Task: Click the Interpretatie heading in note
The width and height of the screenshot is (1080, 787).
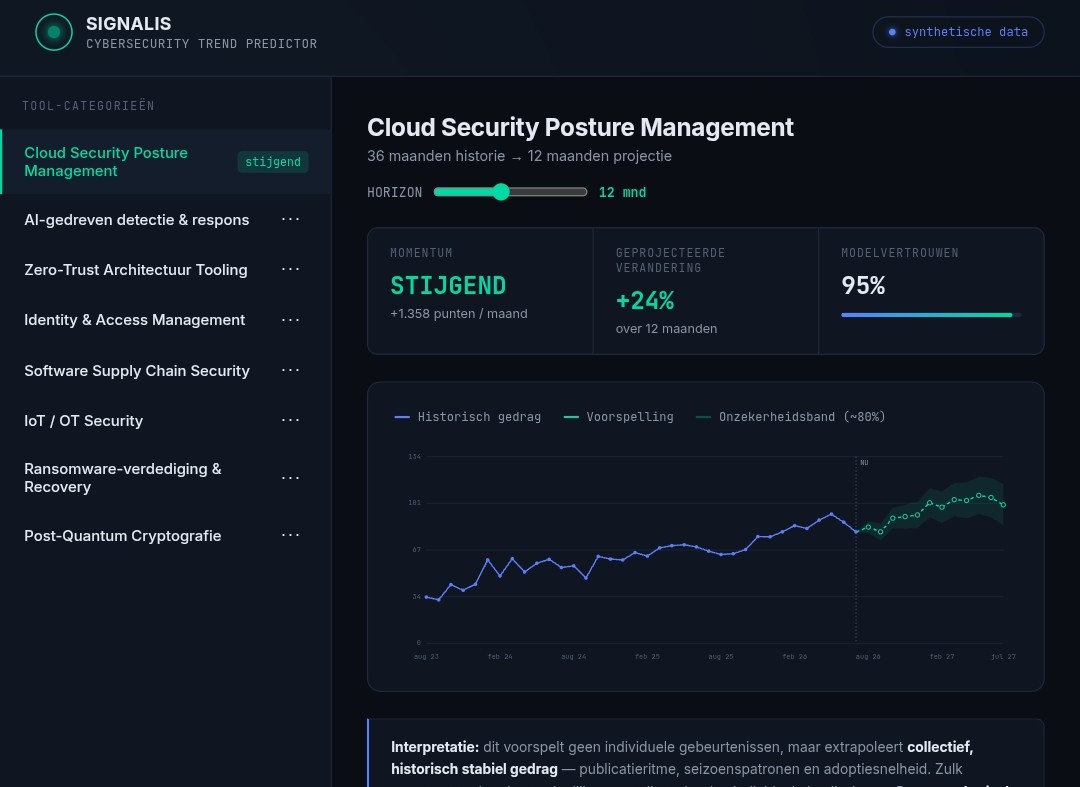Action: click(435, 747)
